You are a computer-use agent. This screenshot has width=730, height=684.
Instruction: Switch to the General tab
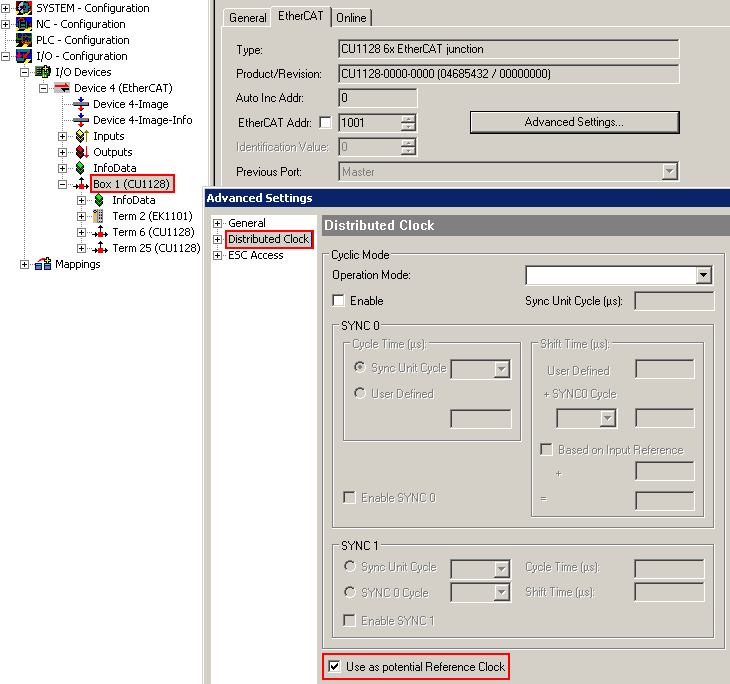(247, 18)
